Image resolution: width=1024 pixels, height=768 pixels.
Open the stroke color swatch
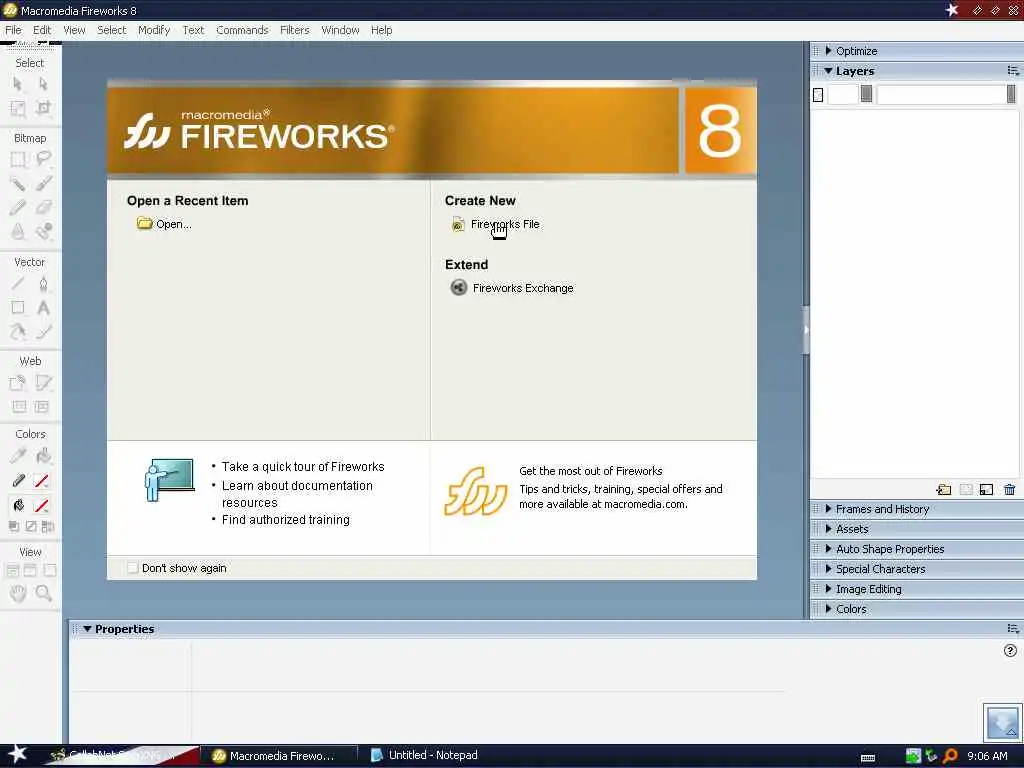click(42, 481)
